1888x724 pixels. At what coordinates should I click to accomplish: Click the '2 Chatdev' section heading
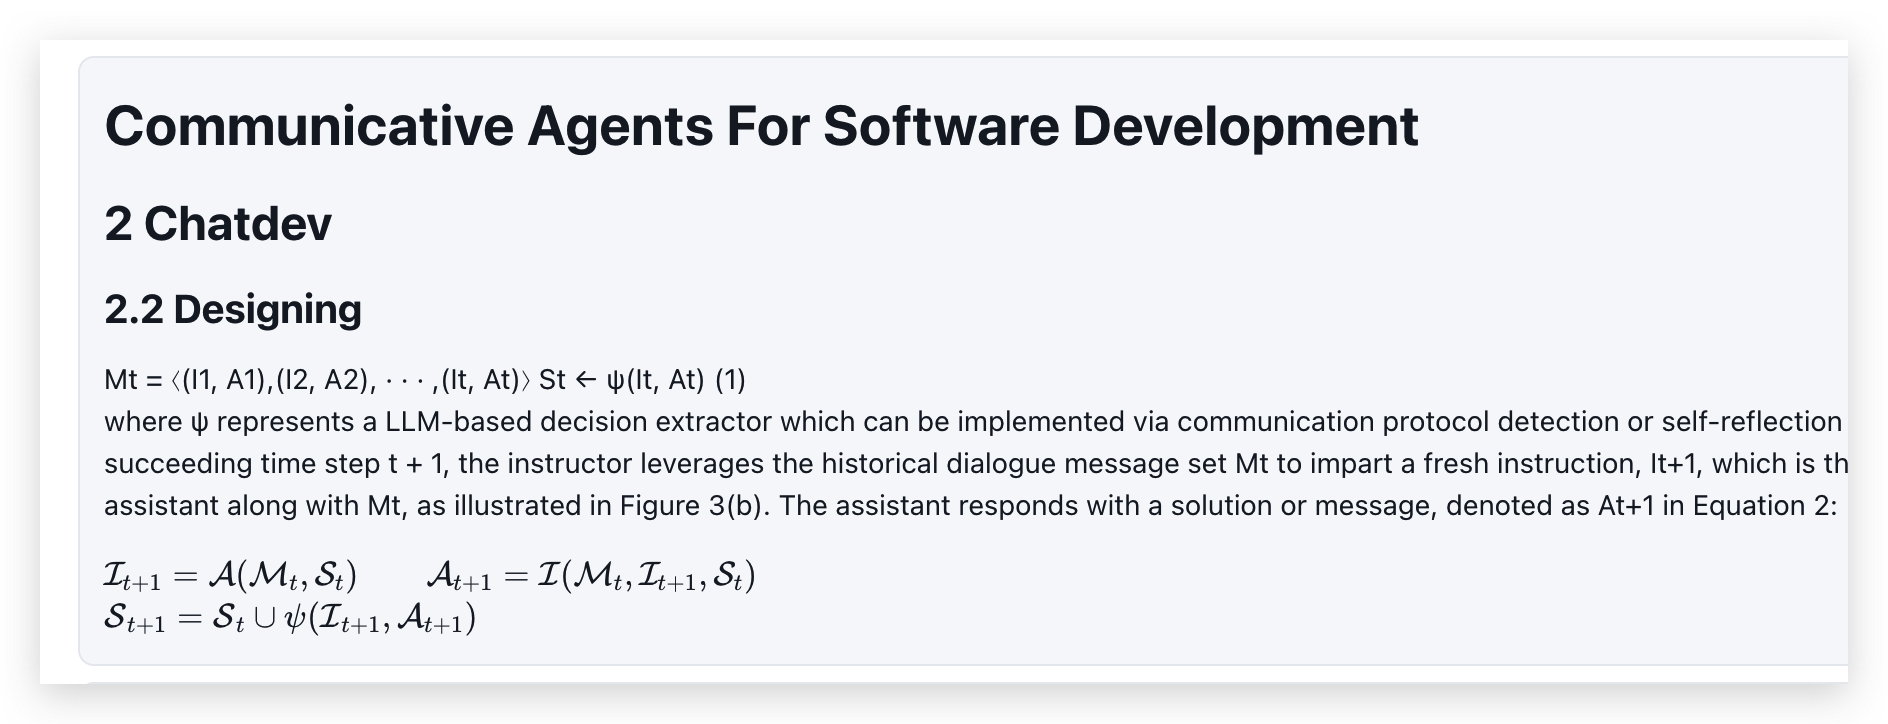217,224
